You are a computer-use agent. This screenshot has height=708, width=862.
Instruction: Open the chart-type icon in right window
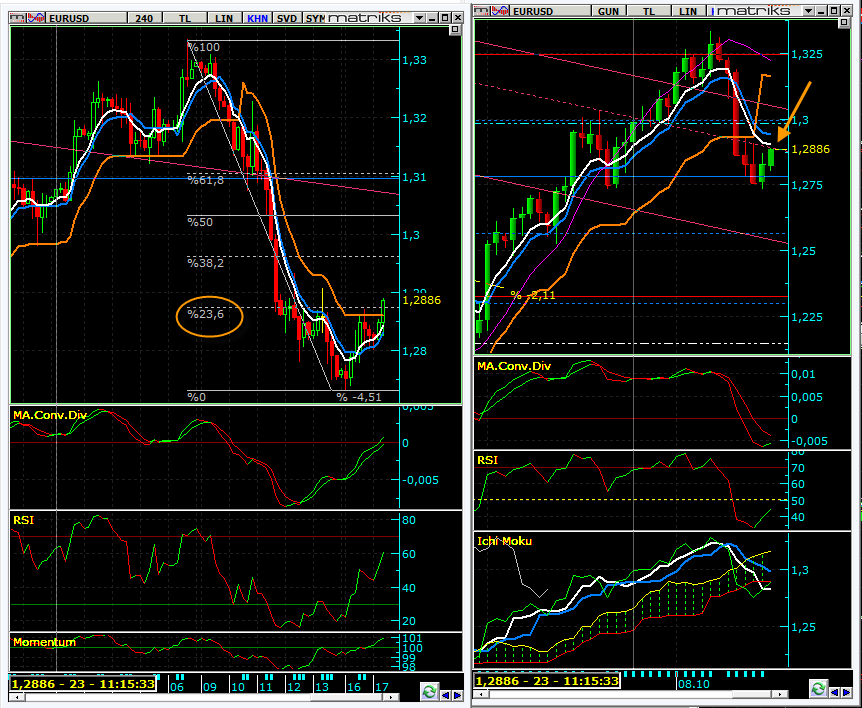[498, 10]
